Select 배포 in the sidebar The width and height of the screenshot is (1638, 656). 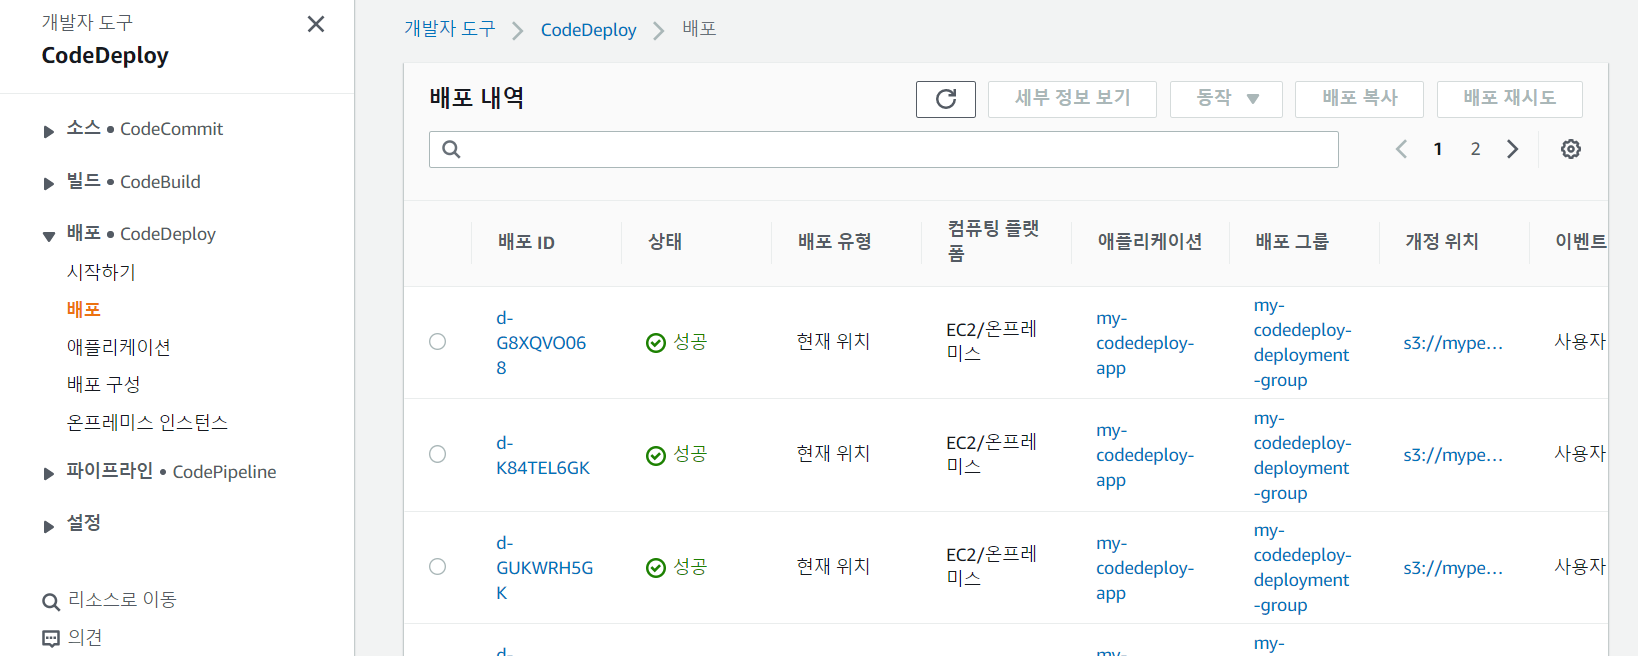(x=84, y=309)
